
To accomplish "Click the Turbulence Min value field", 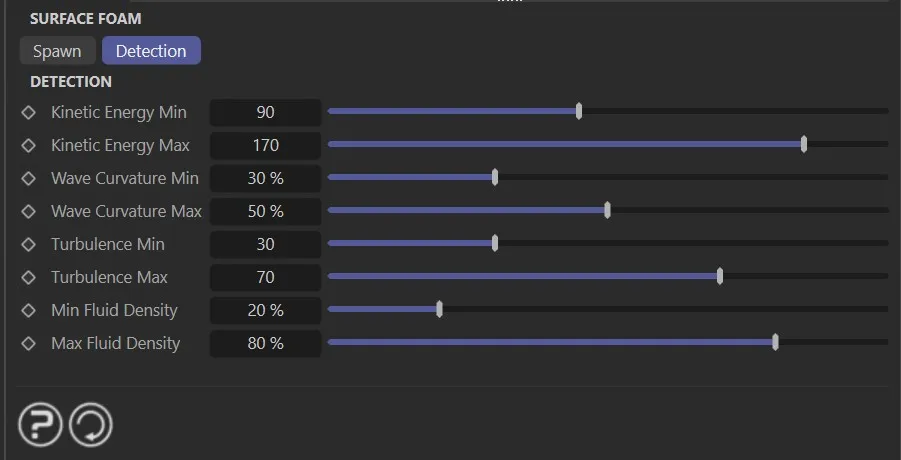I will coord(265,244).
